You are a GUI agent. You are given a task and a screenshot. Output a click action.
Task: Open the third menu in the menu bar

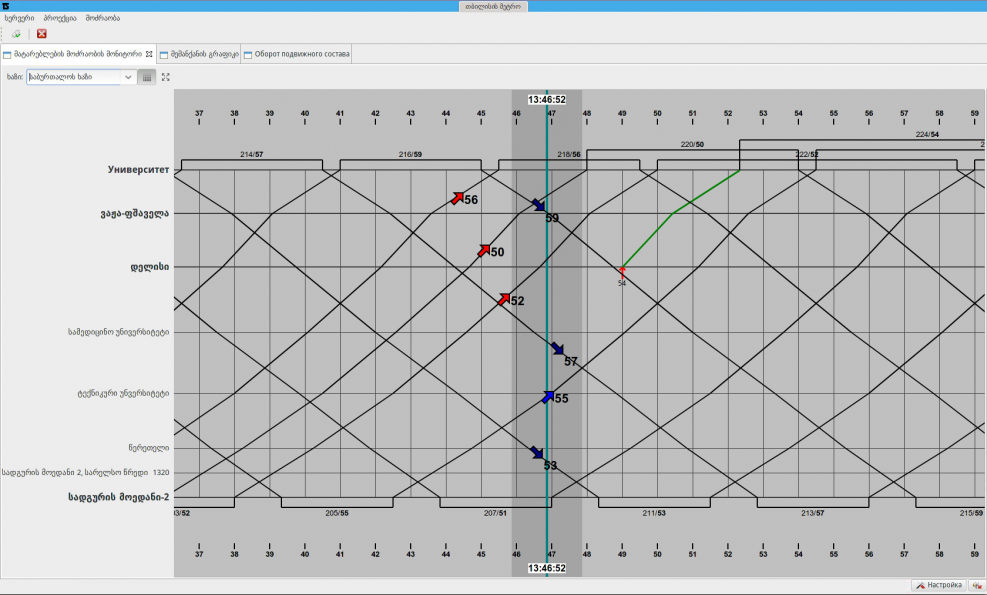(x=103, y=18)
